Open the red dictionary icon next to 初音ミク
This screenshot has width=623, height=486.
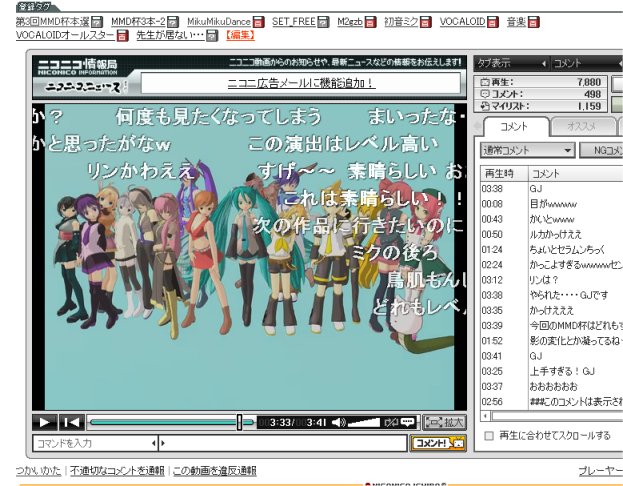pos(426,22)
